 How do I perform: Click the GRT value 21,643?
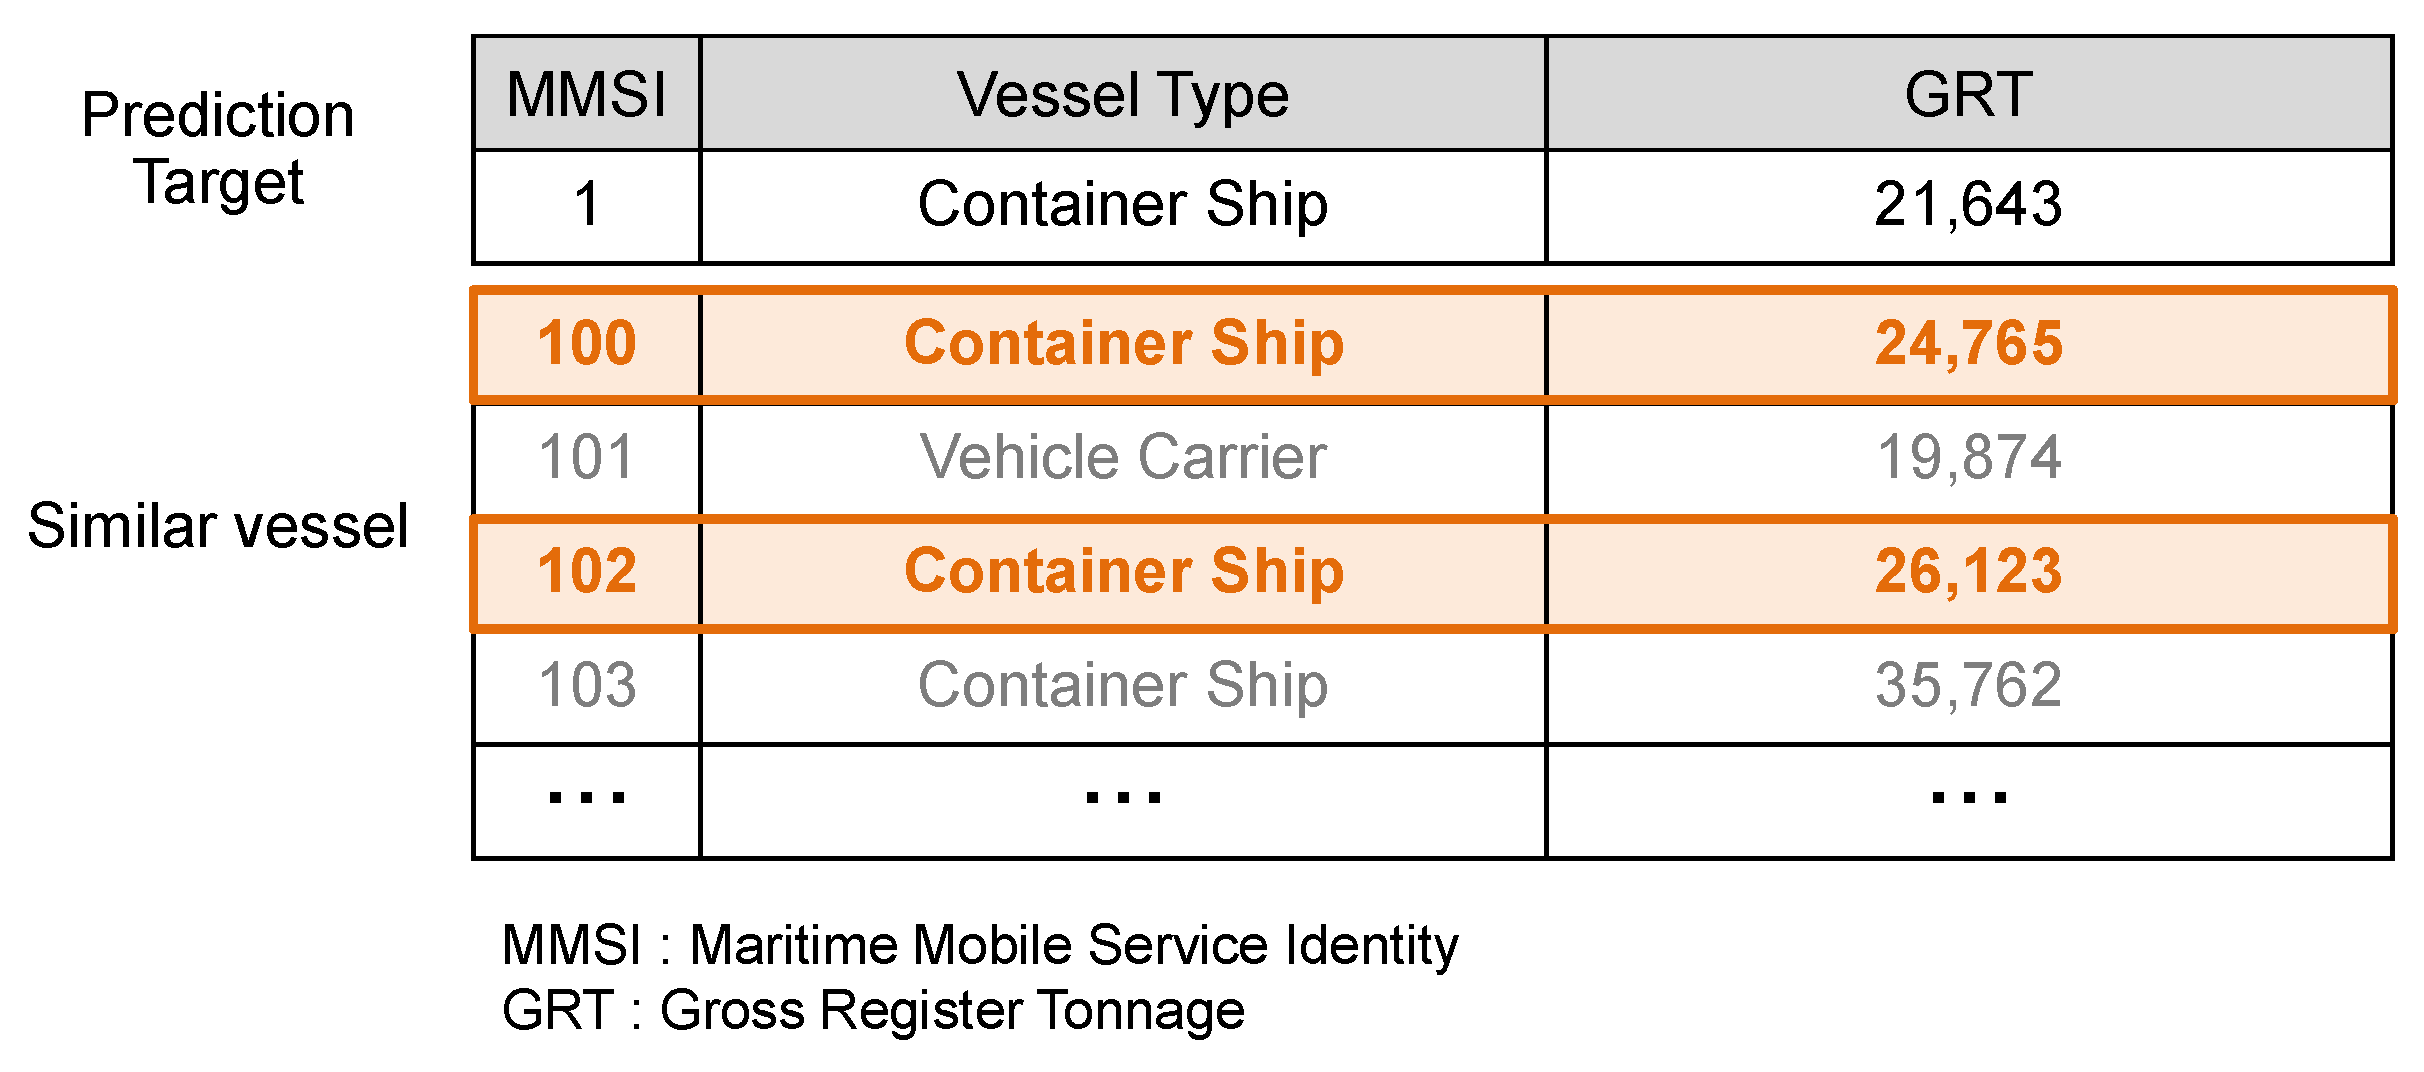point(1968,204)
